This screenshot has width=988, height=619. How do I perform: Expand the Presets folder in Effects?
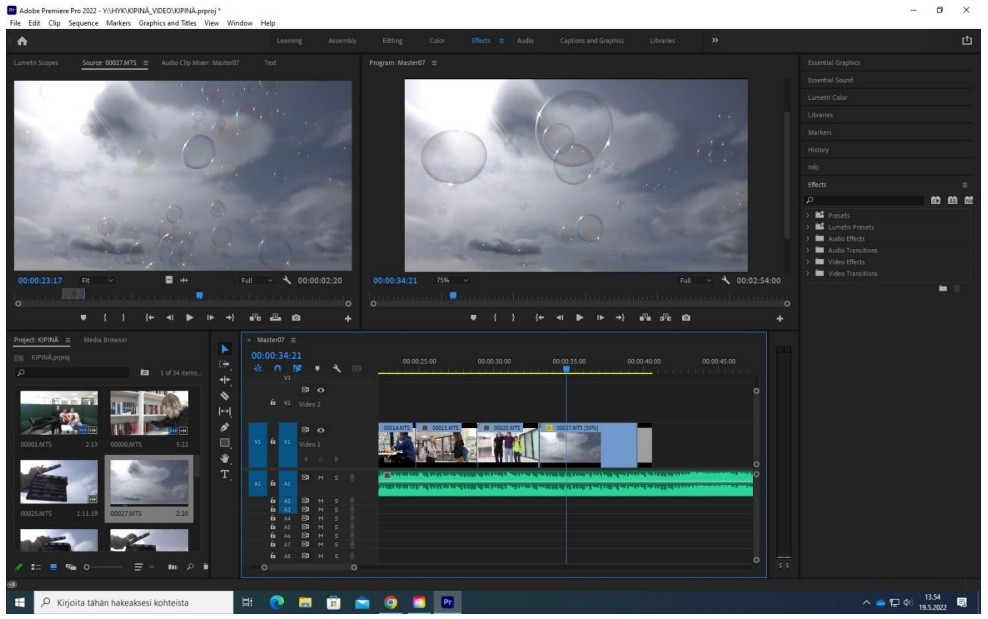pos(808,215)
